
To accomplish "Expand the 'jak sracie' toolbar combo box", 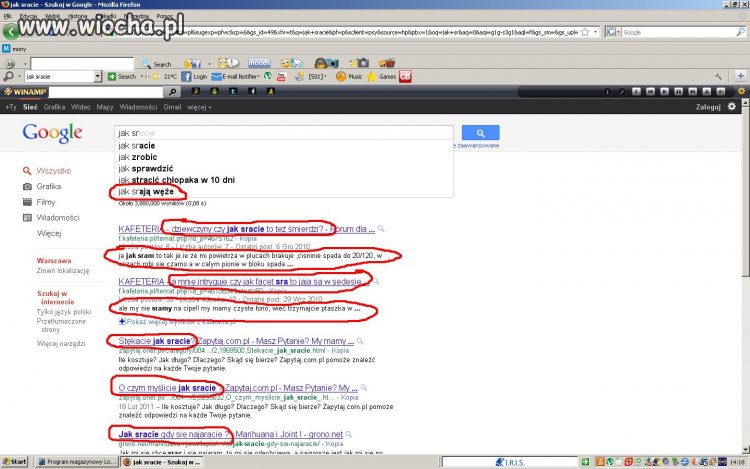I will [98, 76].
